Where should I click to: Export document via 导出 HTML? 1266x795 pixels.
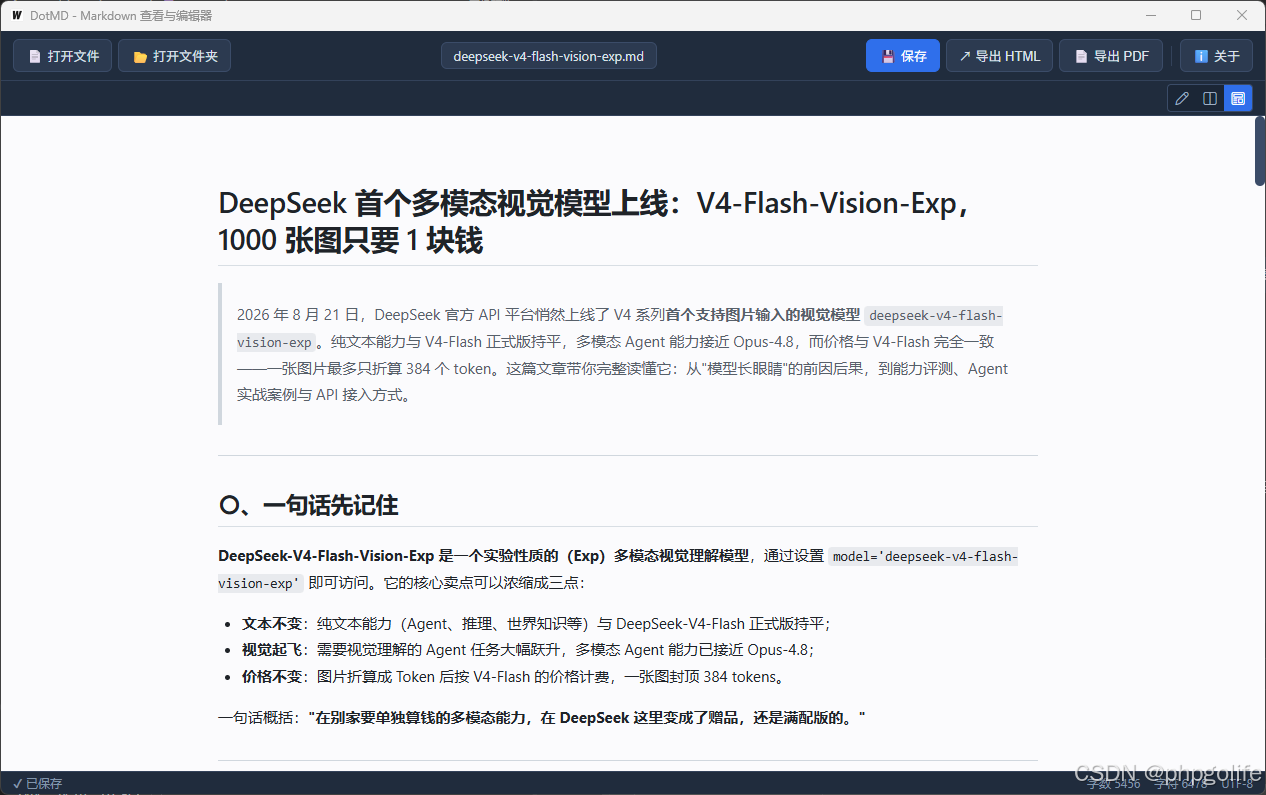click(x=1000, y=56)
